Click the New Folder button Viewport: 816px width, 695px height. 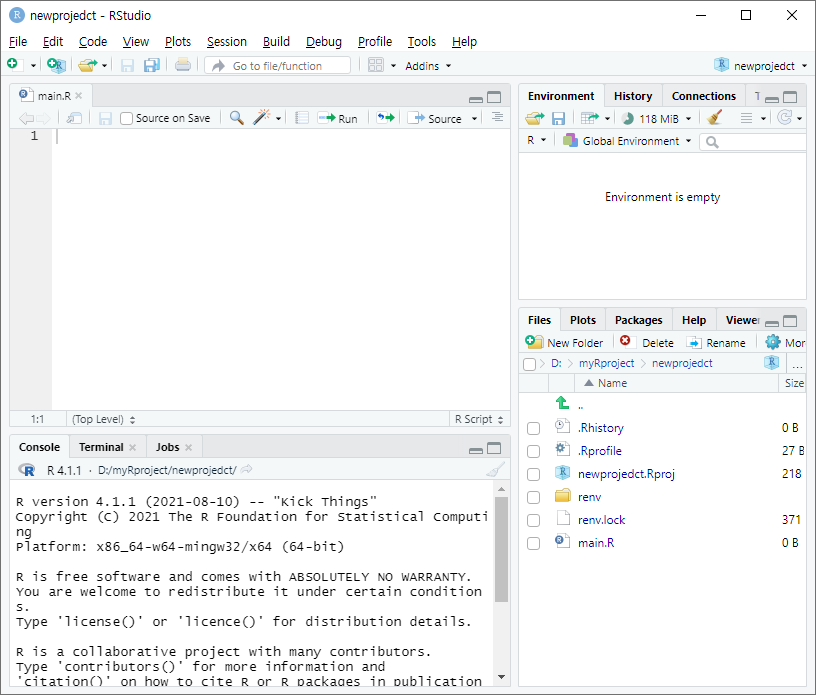point(564,343)
